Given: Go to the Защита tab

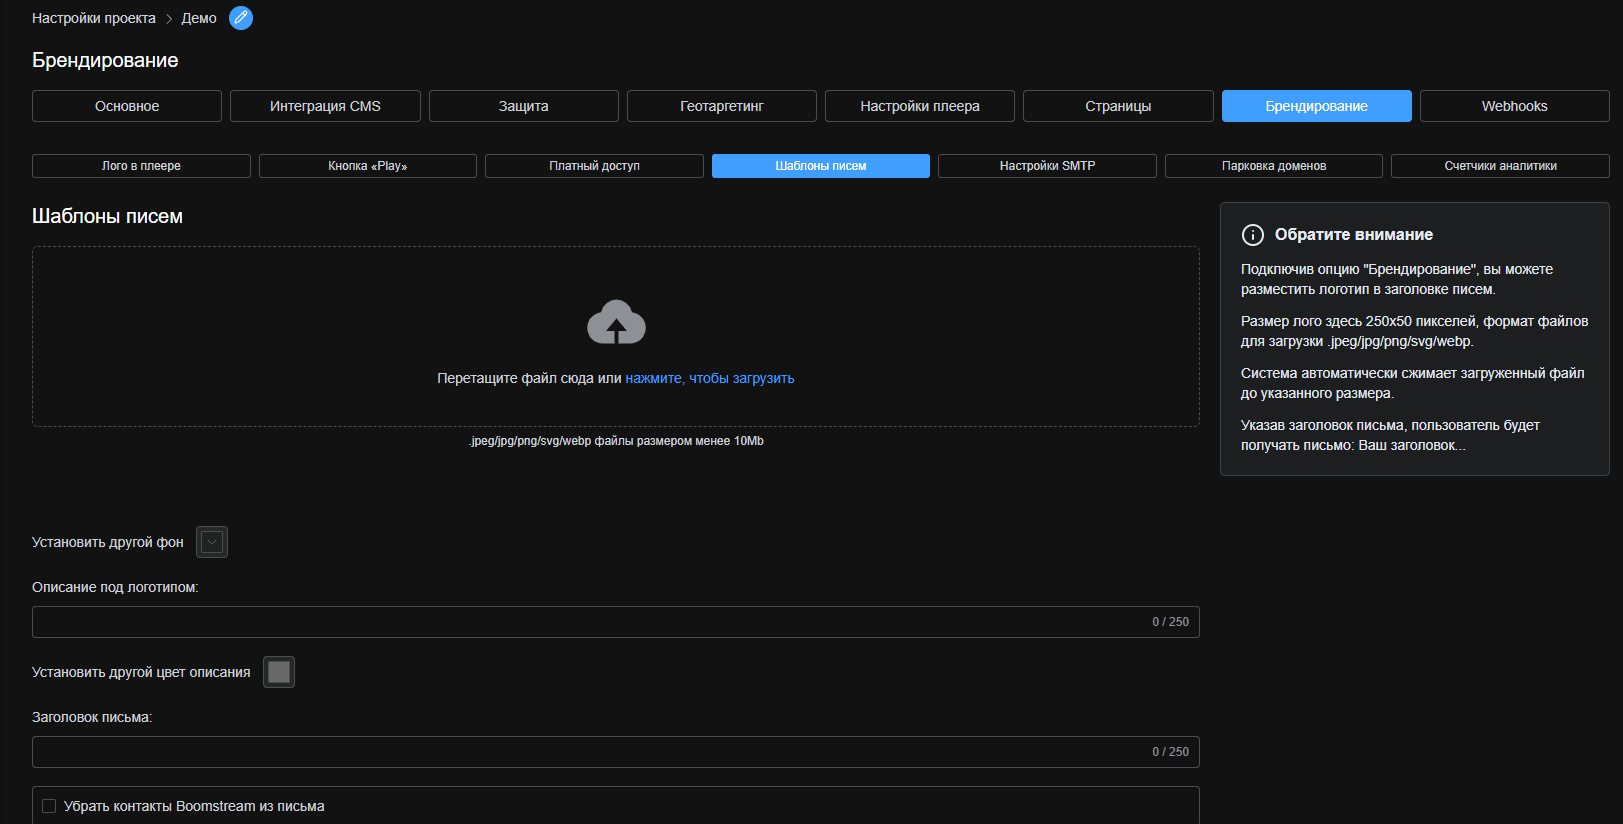Looking at the screenshot, I should [524, 106].
